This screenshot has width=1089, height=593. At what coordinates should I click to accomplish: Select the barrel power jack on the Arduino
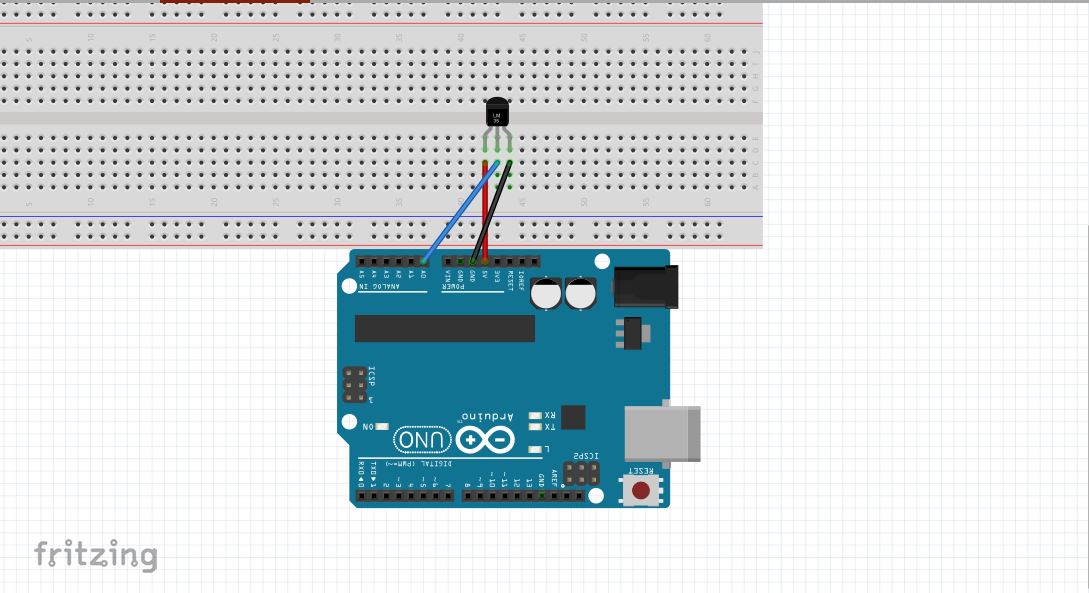pyautogui.click(x=645, y=285)
